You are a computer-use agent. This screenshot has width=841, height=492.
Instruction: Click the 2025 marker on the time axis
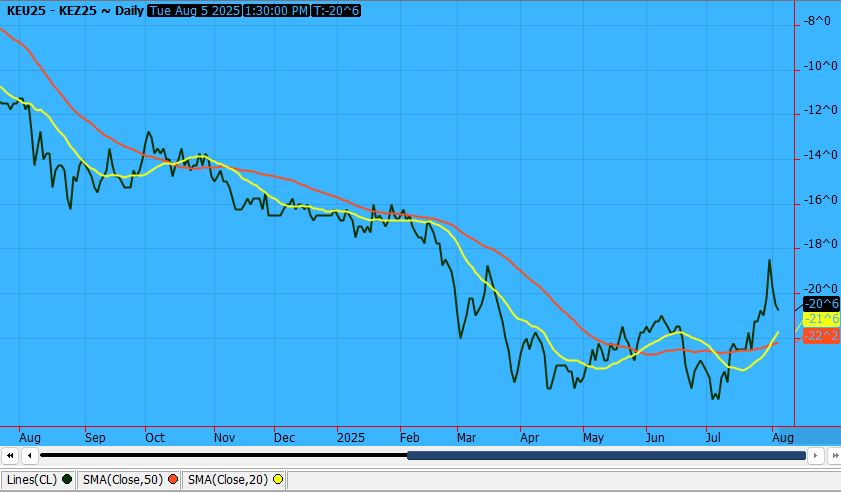pos(350,437)
